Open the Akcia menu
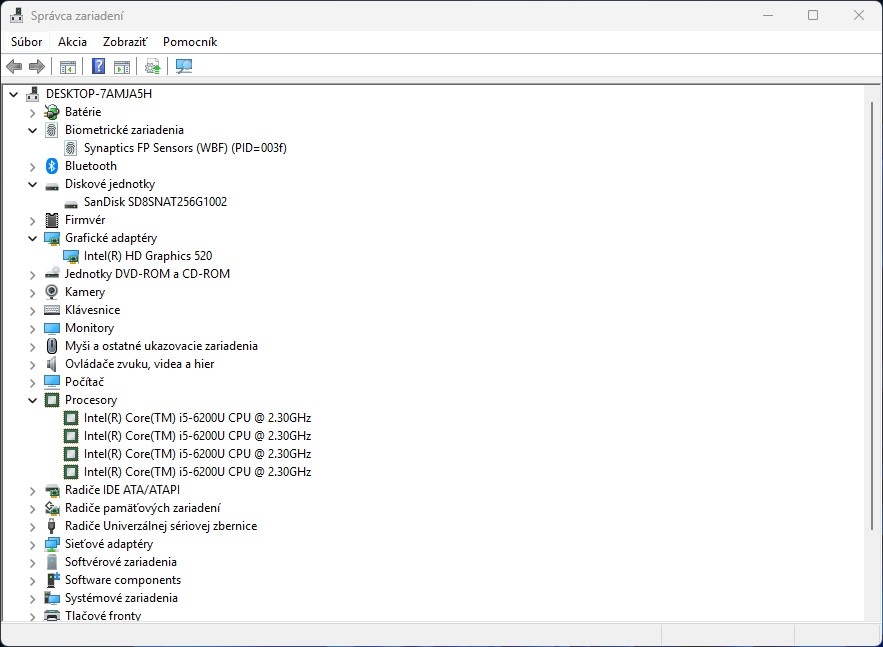 click(72, 42)
